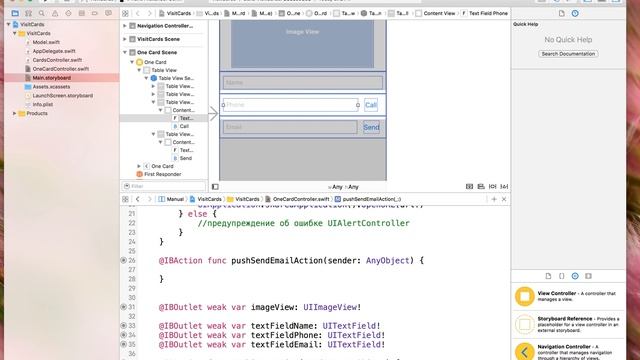This screenshot has width=640, height=360.
Task: Click outlet circle beside imageView declaration
Action: 123,307
